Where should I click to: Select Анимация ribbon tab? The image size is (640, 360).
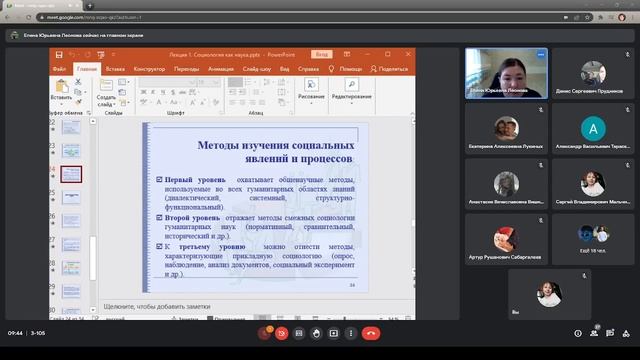pos(221,69)
